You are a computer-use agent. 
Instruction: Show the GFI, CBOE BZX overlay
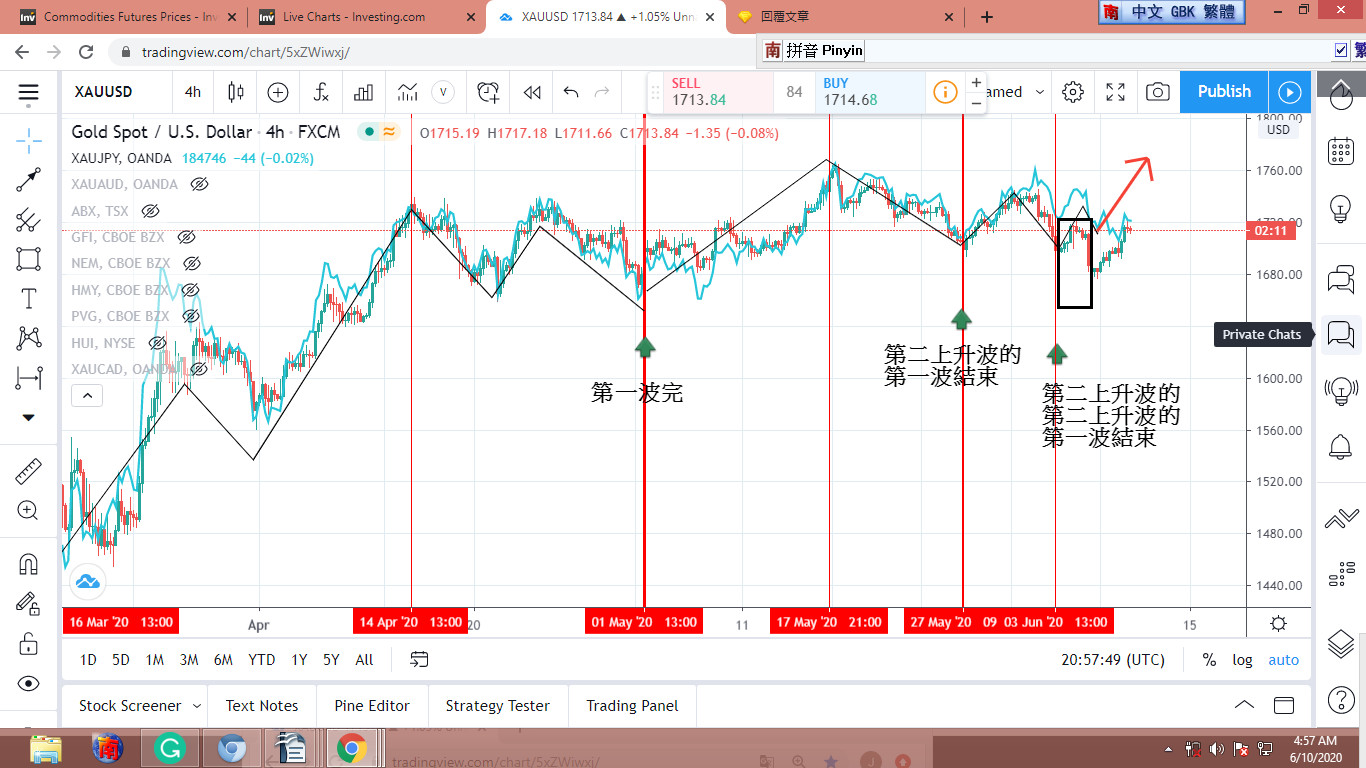coord(185,237)
